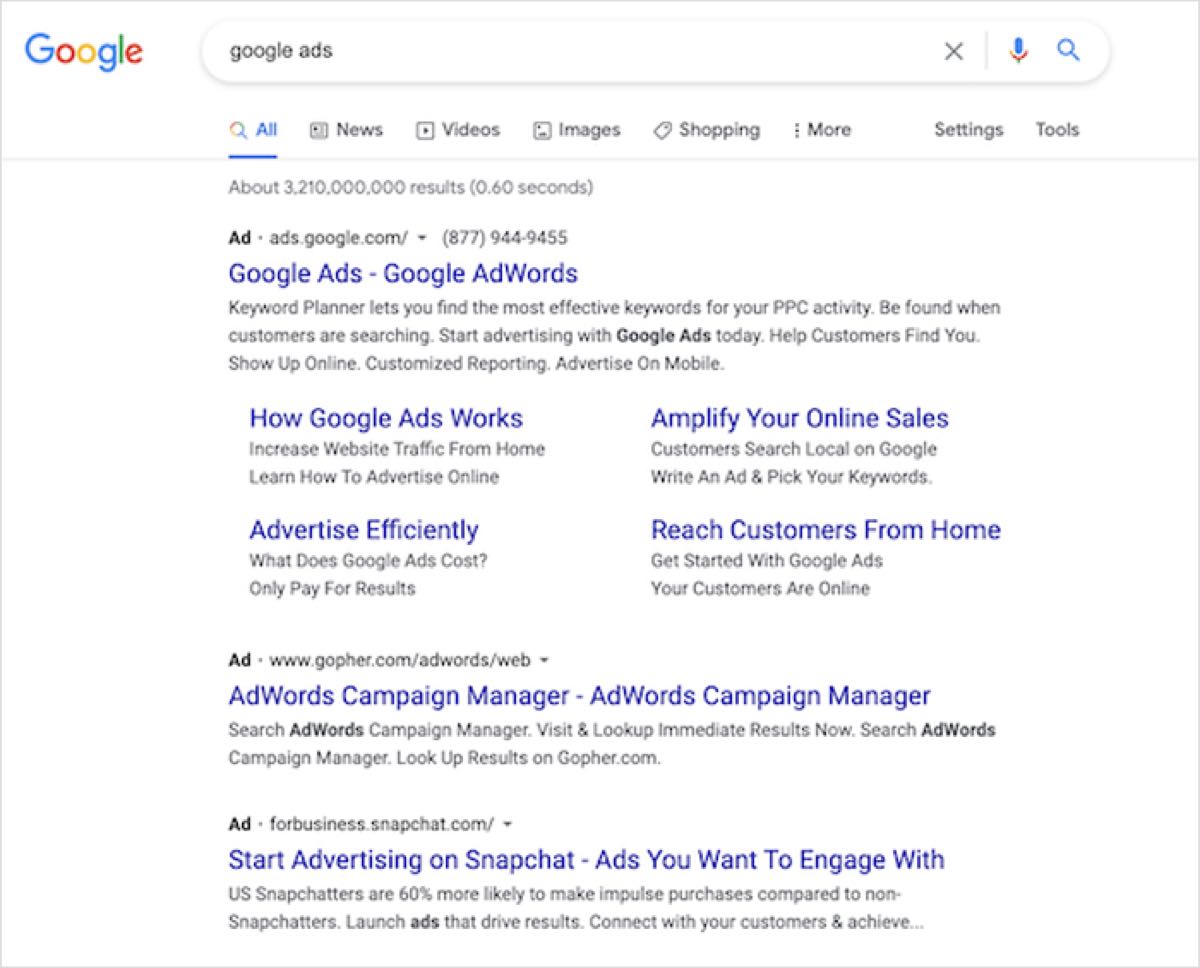This screenshot has width=1200, height=968.
Task: Open search Tools
Action: tap(1057, 129)
